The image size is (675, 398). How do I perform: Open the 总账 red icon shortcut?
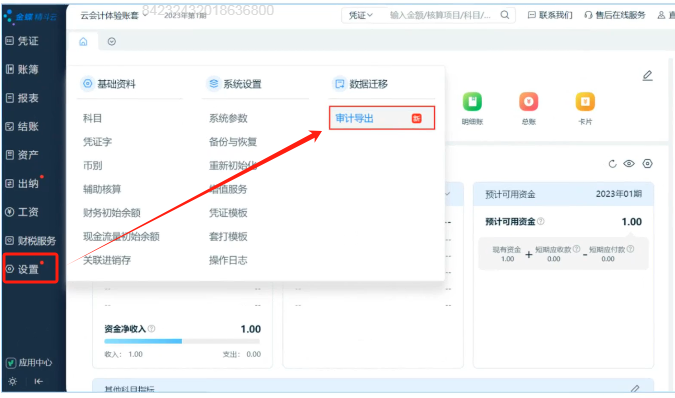click(x=529, y=102)
